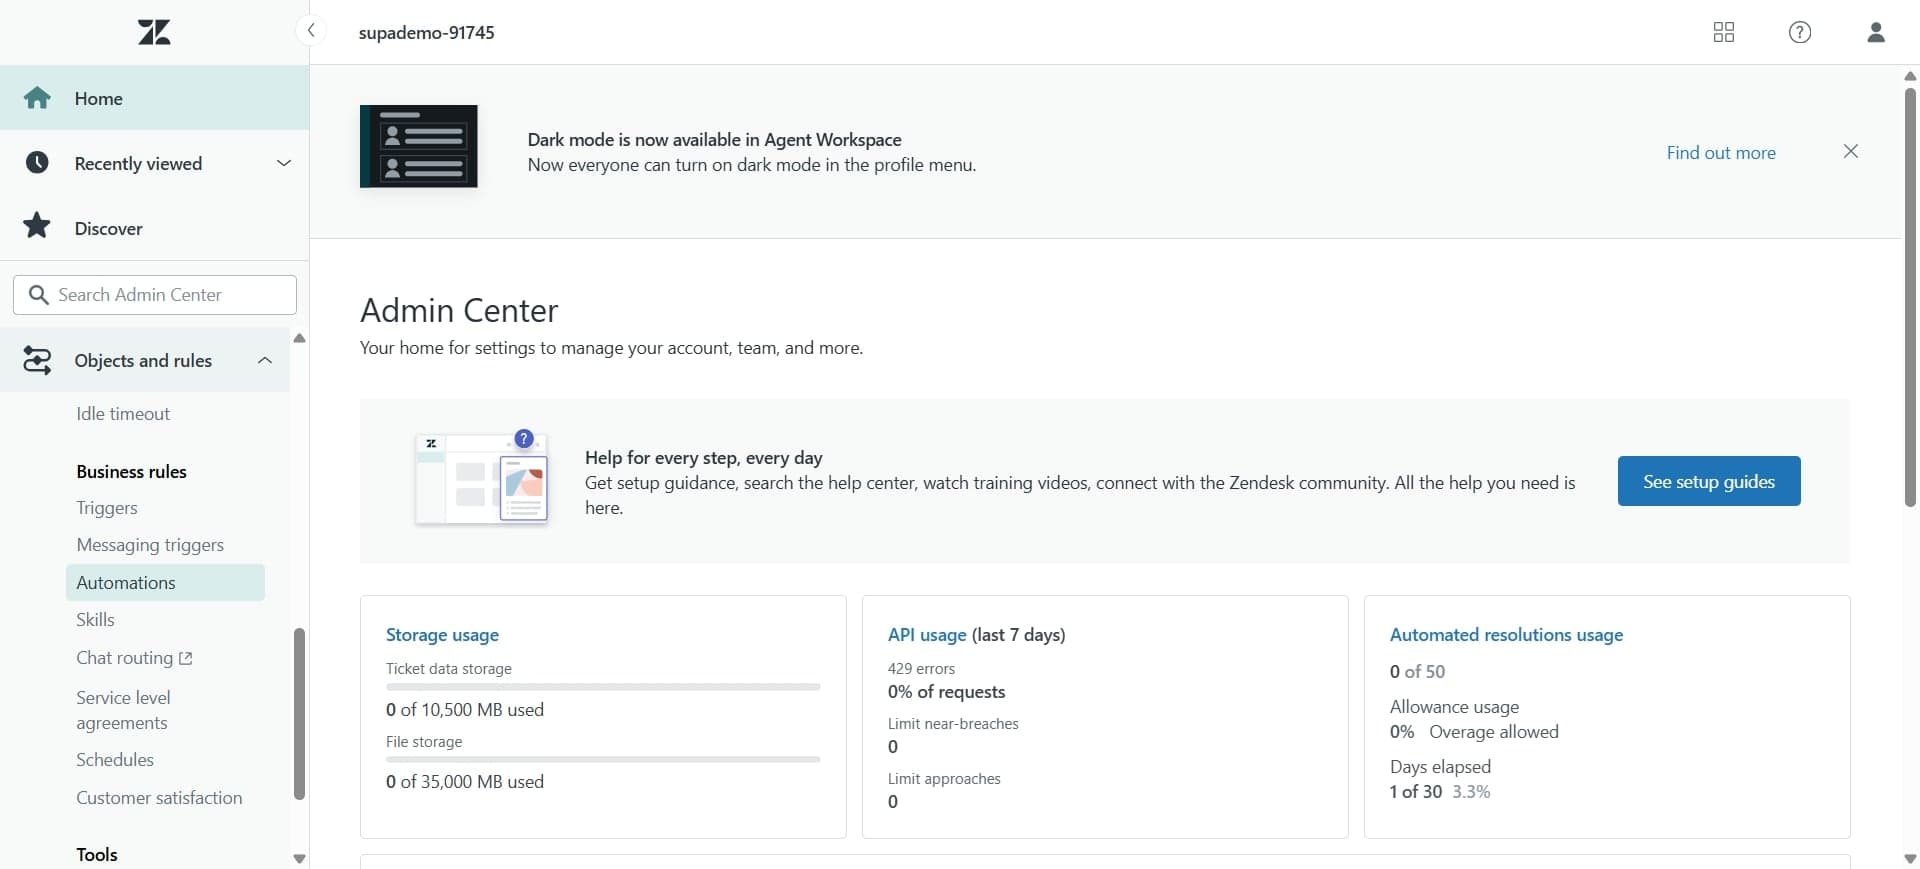This screenshot has width=1920, height=869.
Task: Click the setup guides illustration
Action: coord(482,479)
